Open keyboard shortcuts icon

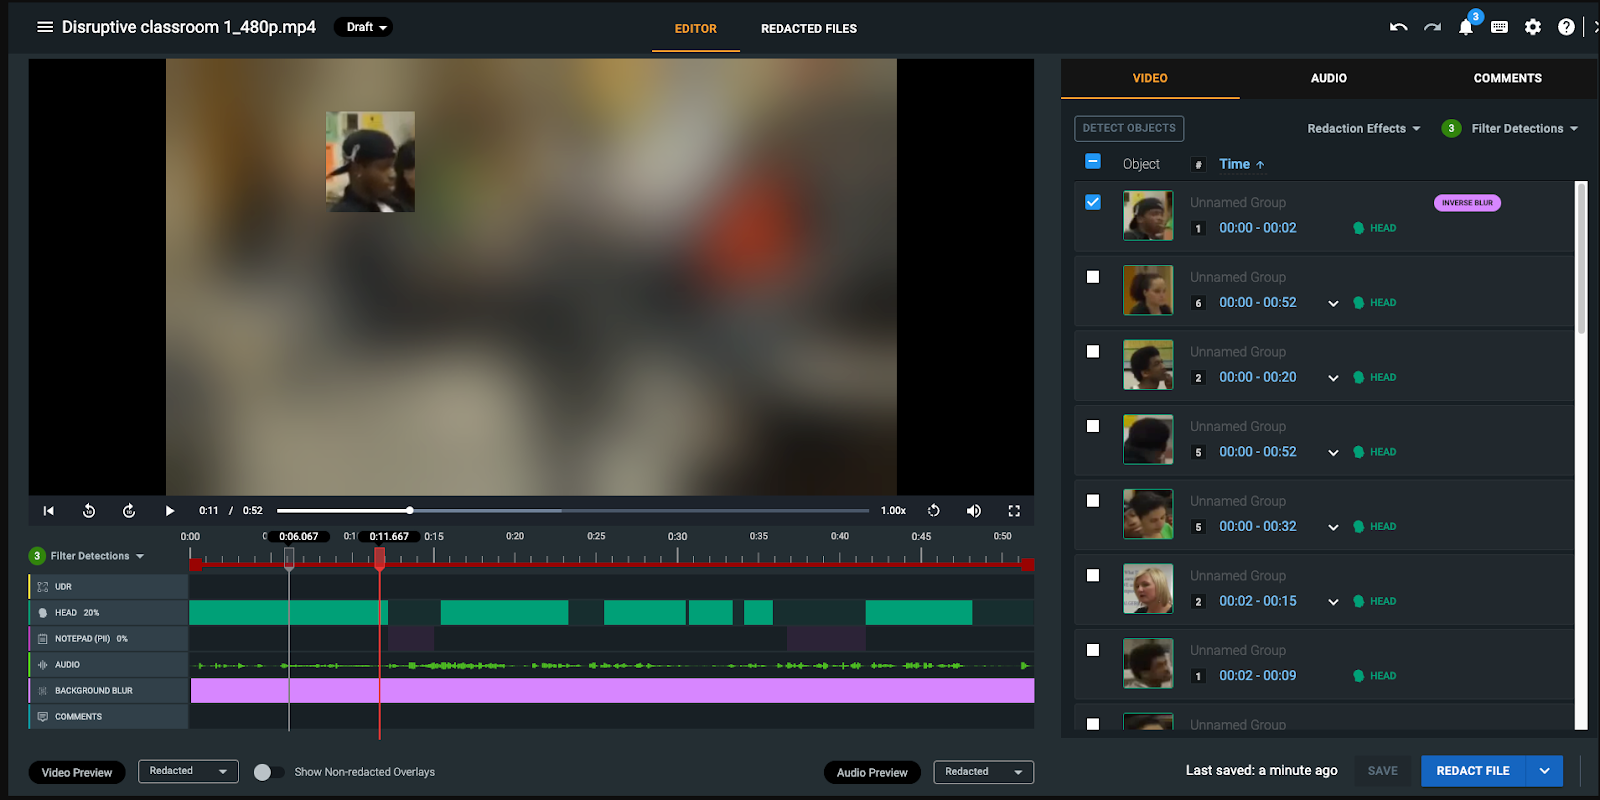(x=1499, y=28)
